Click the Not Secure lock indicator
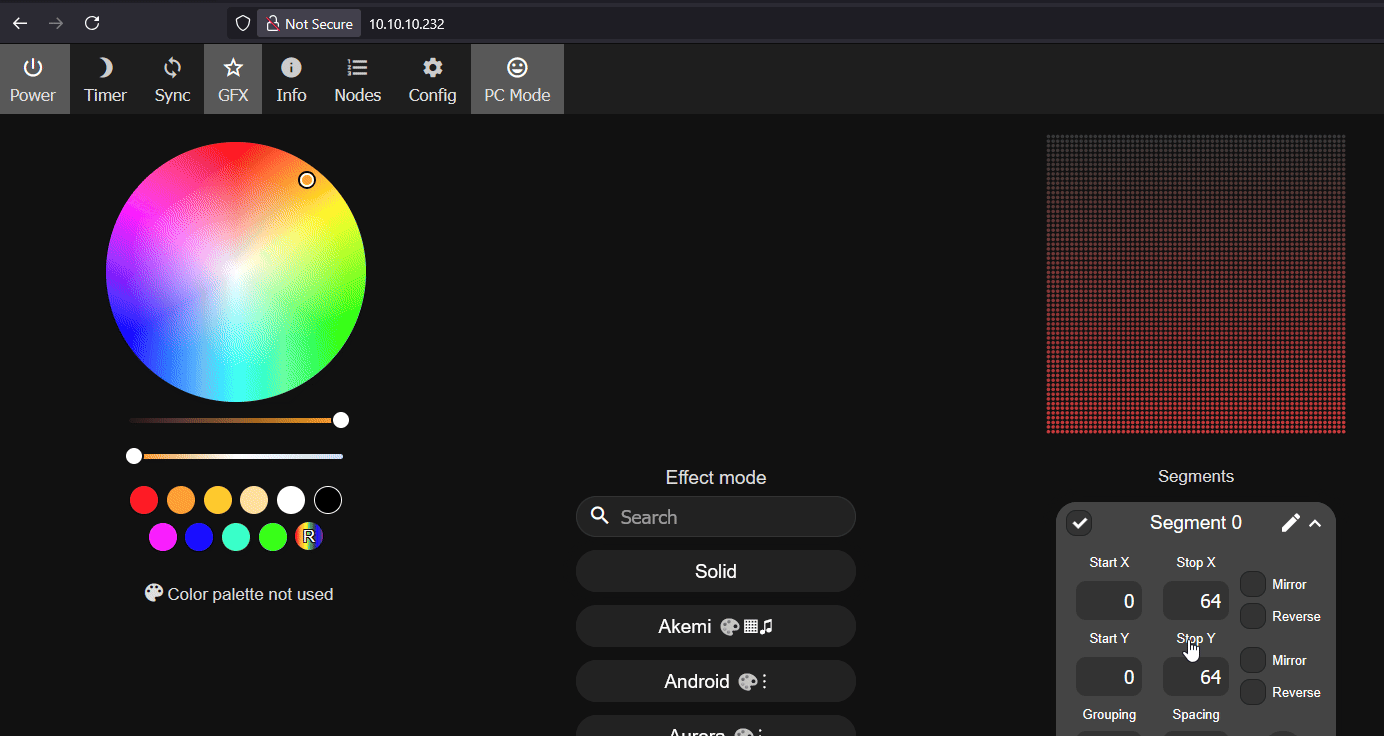The image size is (1384, 736). pos(309,24)
